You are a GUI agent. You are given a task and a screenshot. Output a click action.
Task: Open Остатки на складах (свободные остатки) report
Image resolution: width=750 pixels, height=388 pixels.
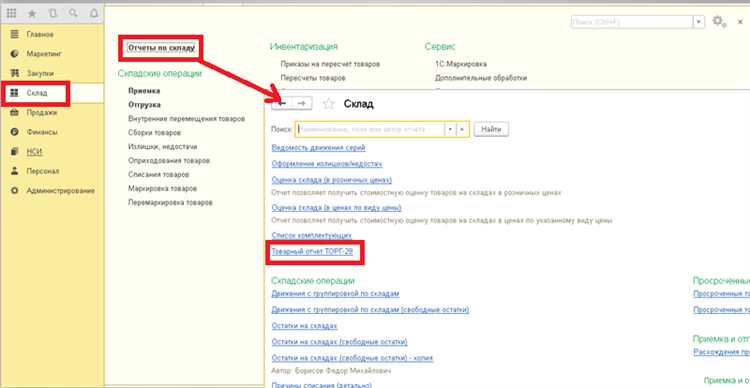pos(340,342)
